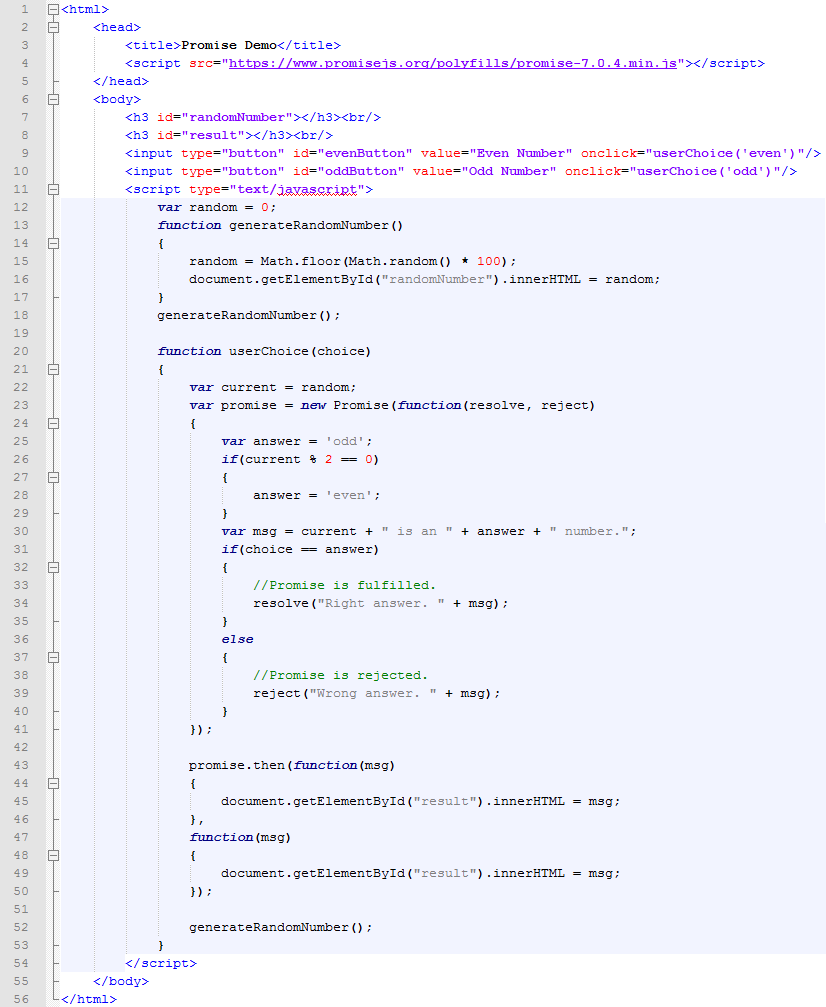
Task: Click the closing </html> tag
Action: (x=89, y=999)
